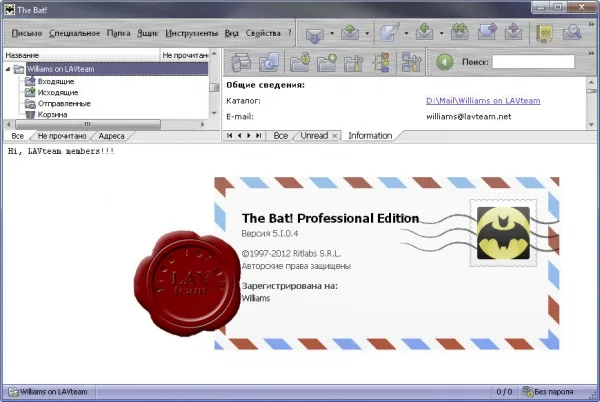Click the scheduler clock icon

(x=269, y=62)
